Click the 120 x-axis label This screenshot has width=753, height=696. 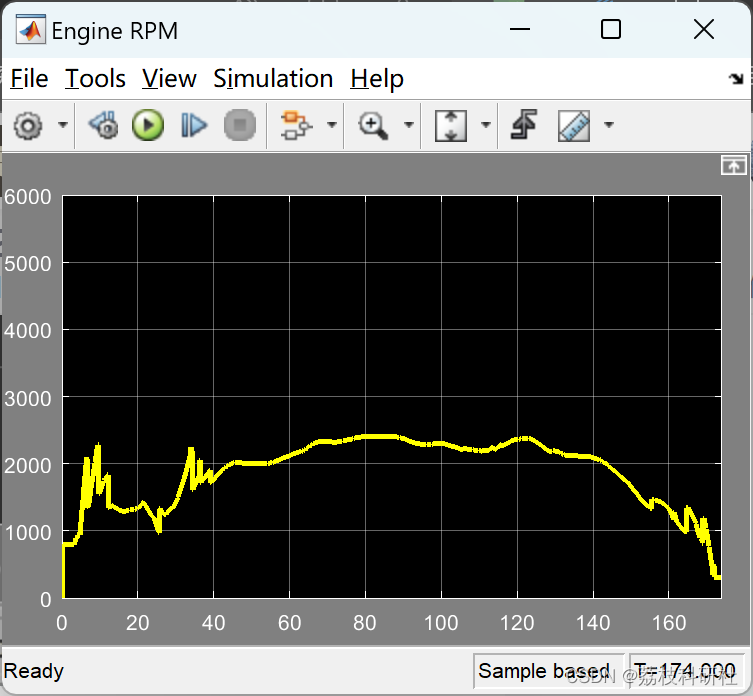(517, 623)
